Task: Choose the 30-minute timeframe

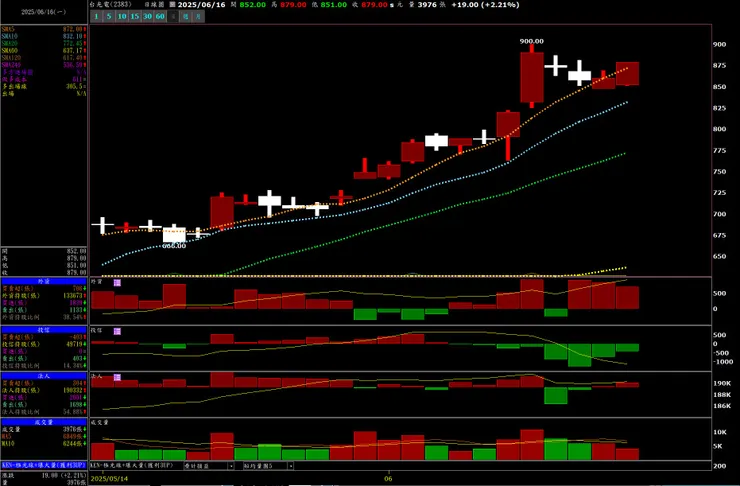Action: pos(147,17)
